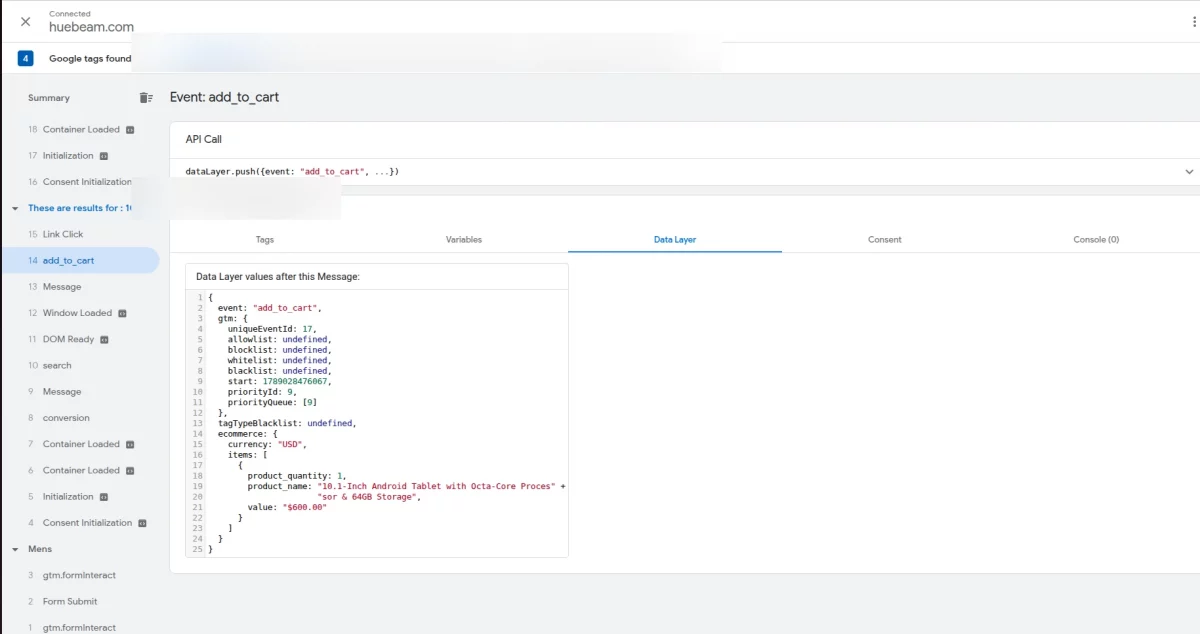The image size is (1200, 634).
Task: Select event 18 Container Loaded
Action: pos(80,130)
